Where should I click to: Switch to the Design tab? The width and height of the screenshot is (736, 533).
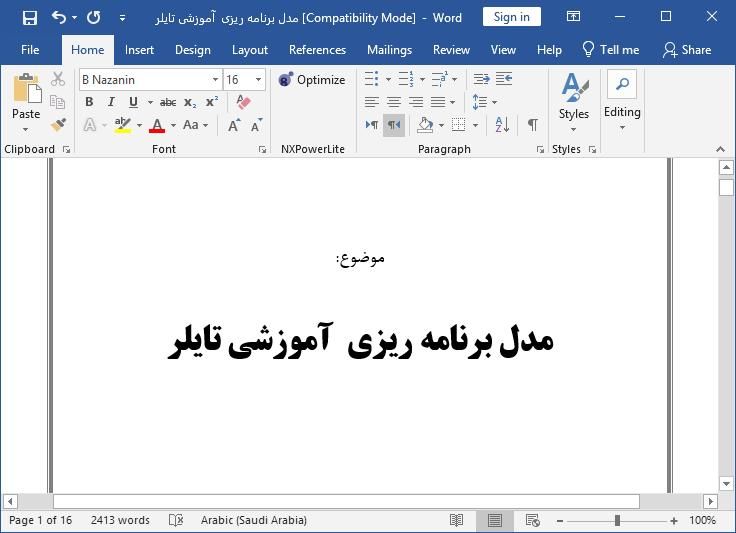tap(192, 50)
